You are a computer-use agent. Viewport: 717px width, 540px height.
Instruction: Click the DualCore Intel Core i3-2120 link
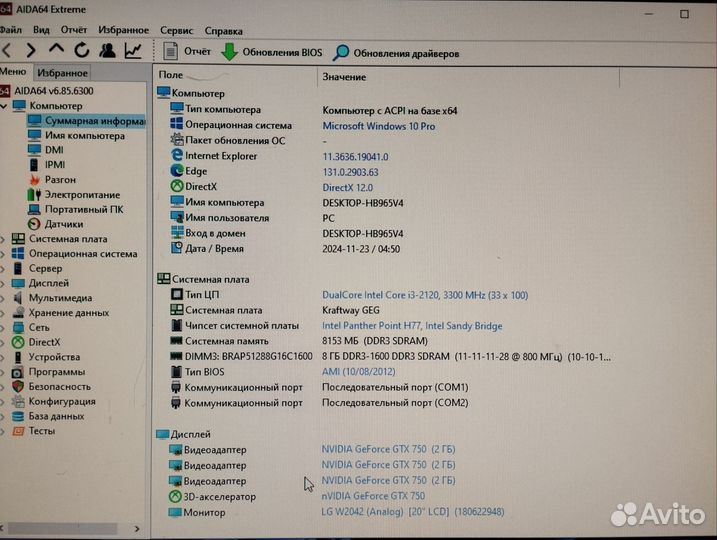point(425,295)
